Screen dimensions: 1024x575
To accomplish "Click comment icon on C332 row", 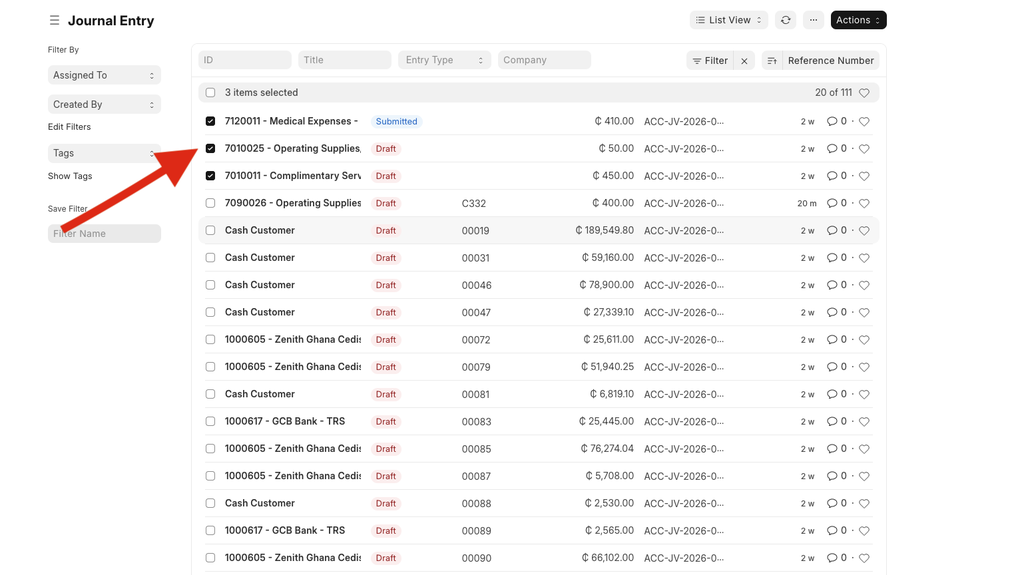I will point(832,203).
